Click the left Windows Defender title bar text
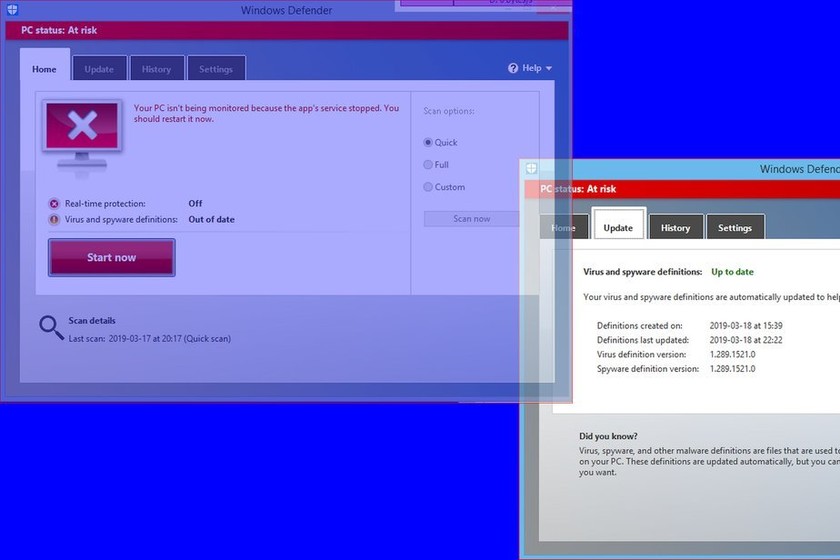Viewport: 840px width, 560px height. click(x=287, y=10)
